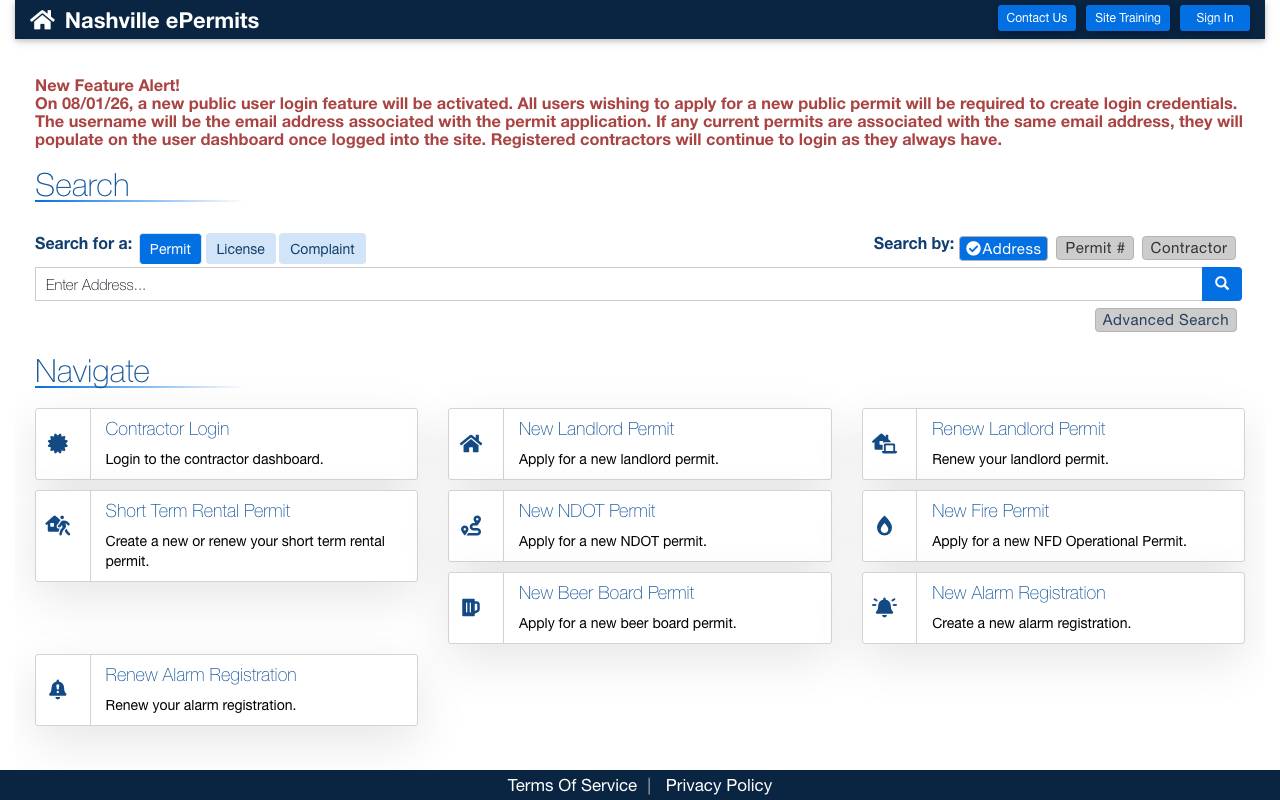Click the Sign In button
The image size is (1280, 800).
pos(1215,18)
